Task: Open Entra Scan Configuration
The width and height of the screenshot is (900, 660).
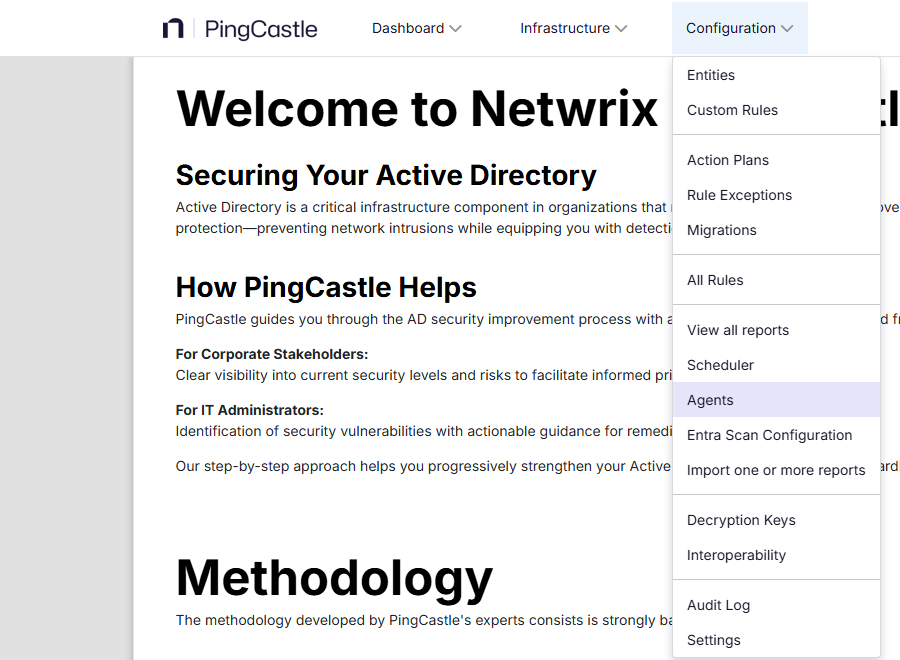Action: [x=776, y=435]
